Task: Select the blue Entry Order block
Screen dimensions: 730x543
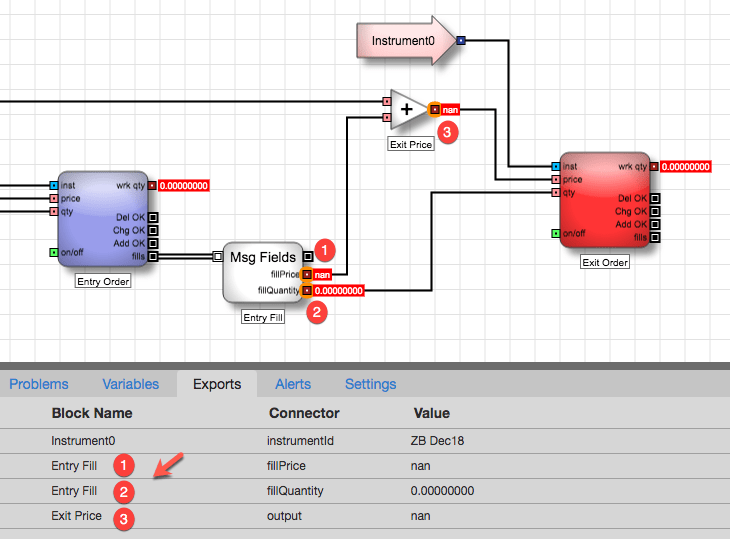Action: tap(103, 218)
